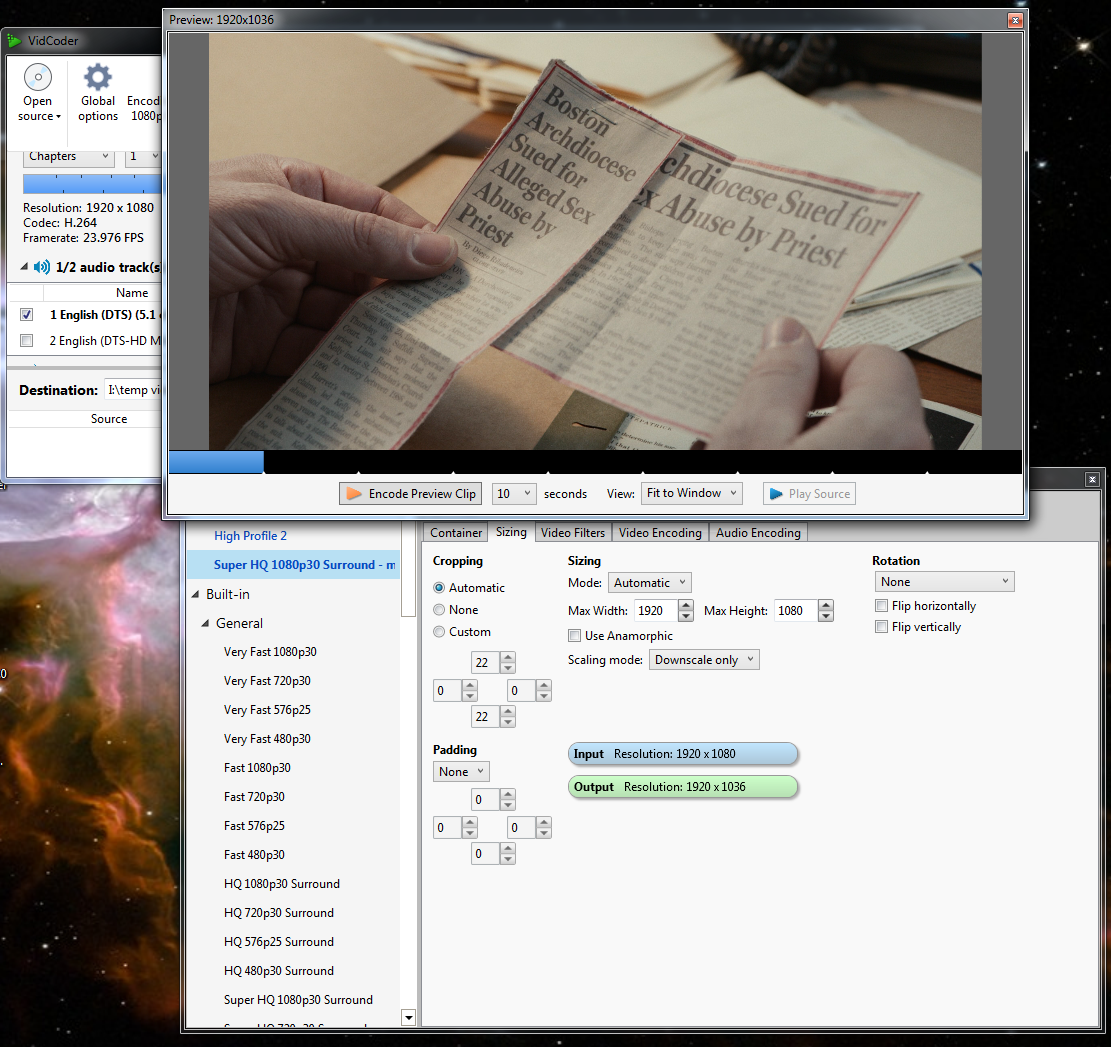Select the Fast 1080p30 preset

257,768
